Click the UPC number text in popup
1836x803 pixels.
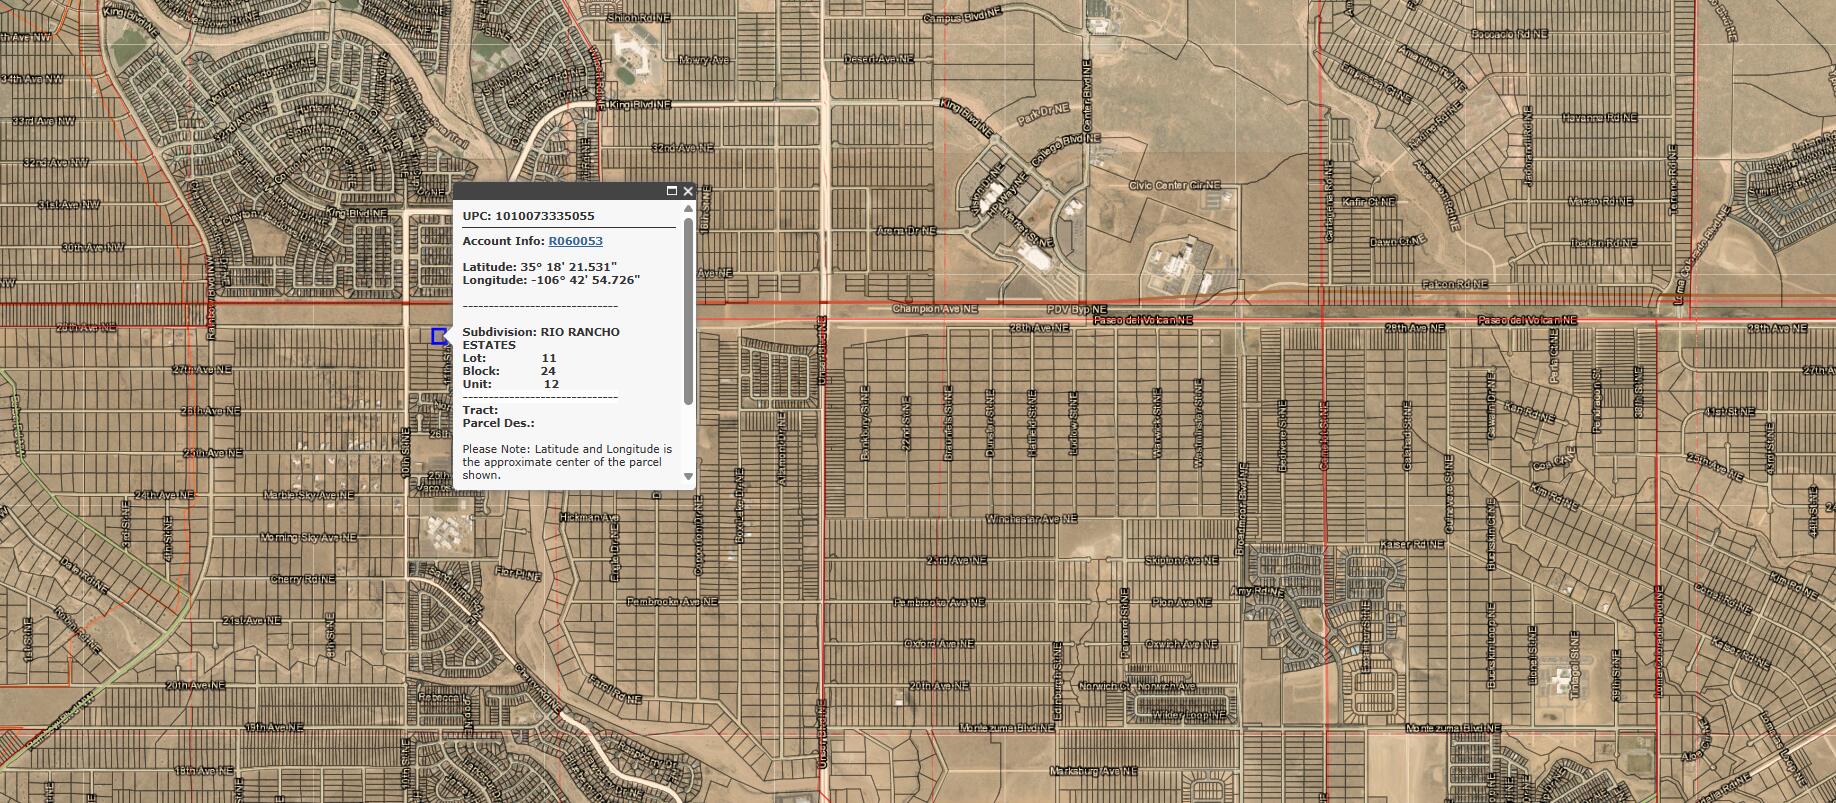544,216
